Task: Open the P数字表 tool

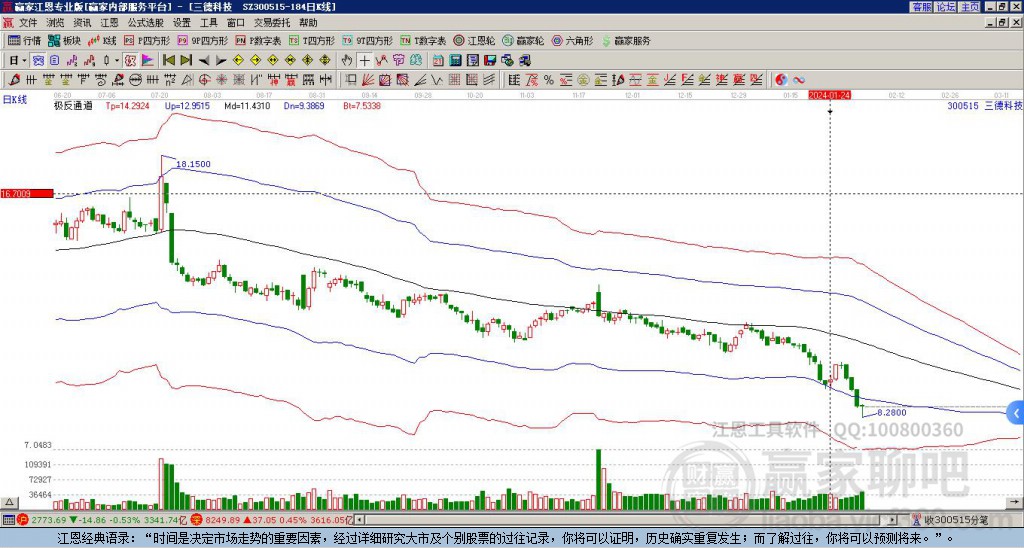Action: pyautogui.click(x=258, y=40)
